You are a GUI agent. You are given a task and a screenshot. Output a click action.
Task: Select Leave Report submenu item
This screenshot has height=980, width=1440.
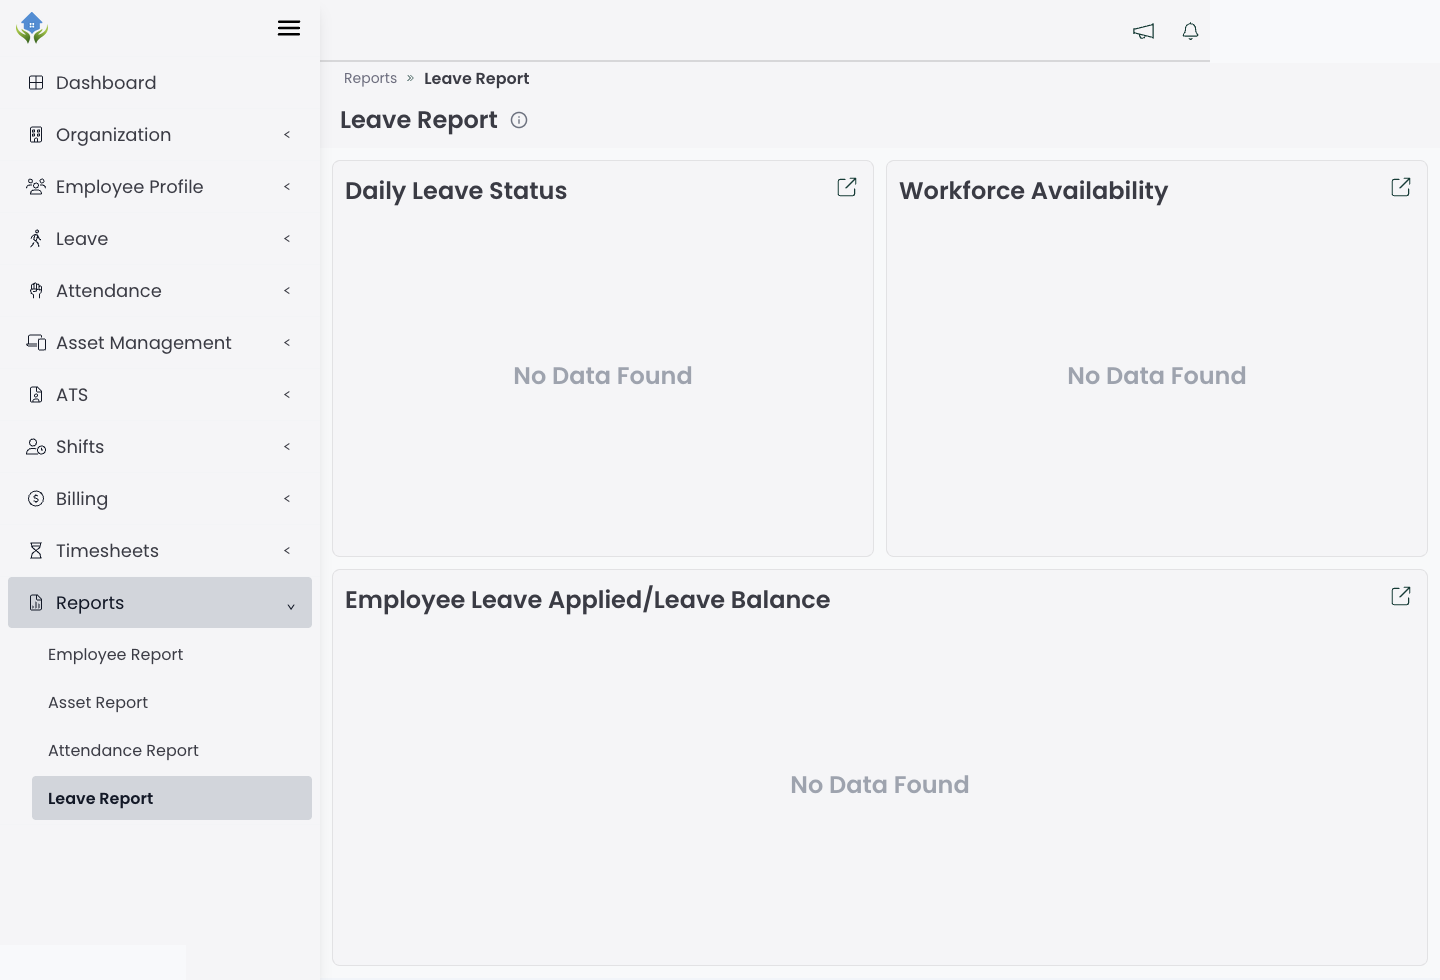172,798
